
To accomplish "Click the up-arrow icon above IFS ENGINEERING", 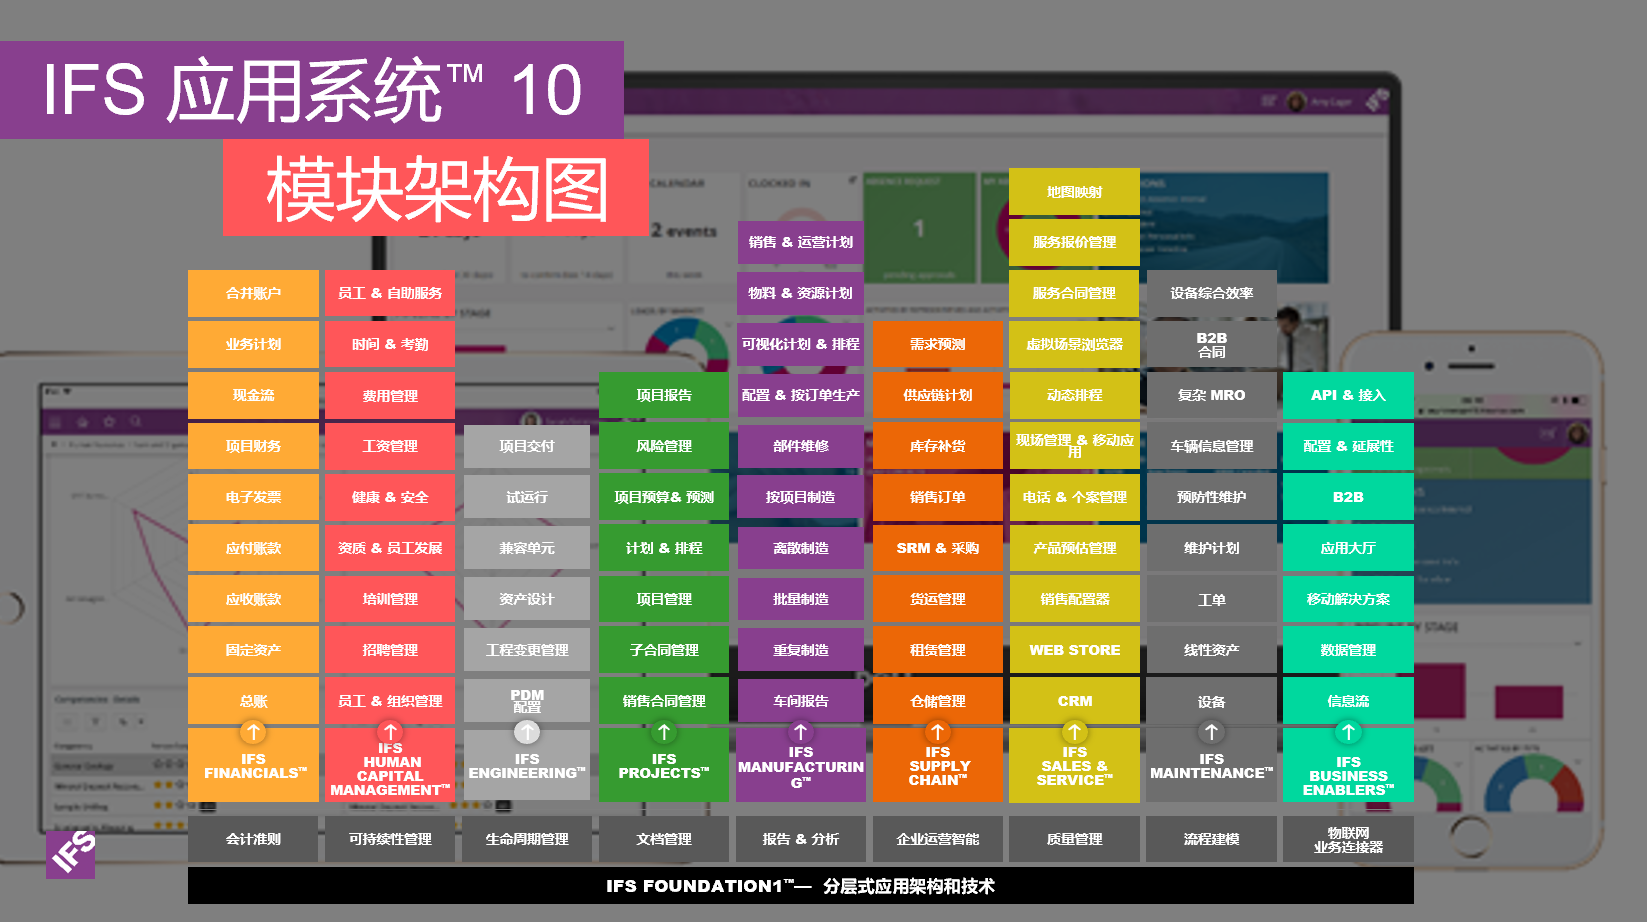I will [527, 732].
